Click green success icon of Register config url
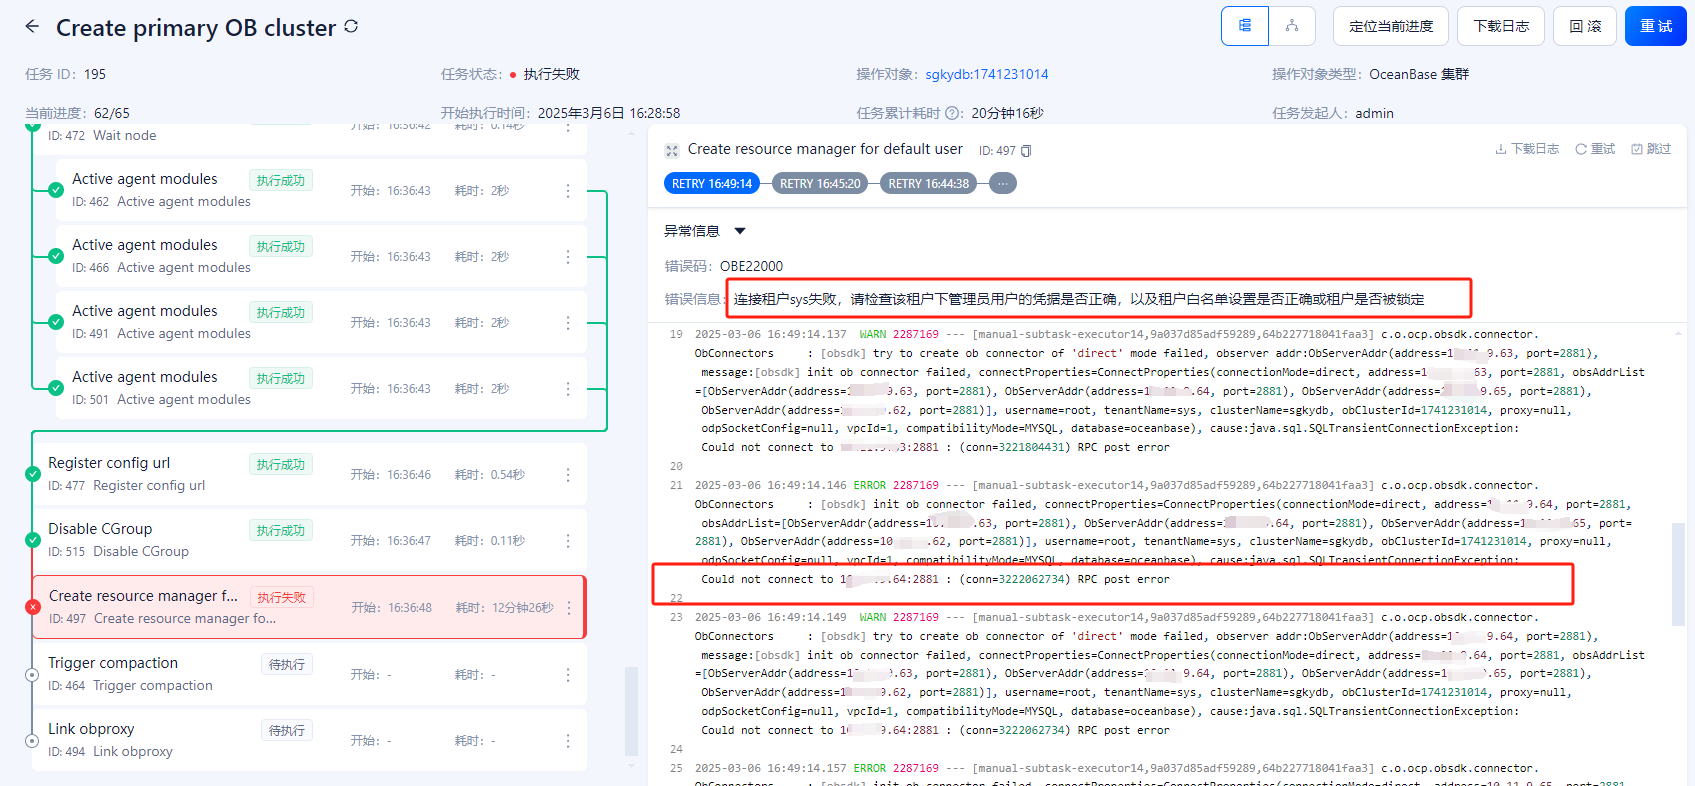1695x786 pixels. tap(32, 474)
